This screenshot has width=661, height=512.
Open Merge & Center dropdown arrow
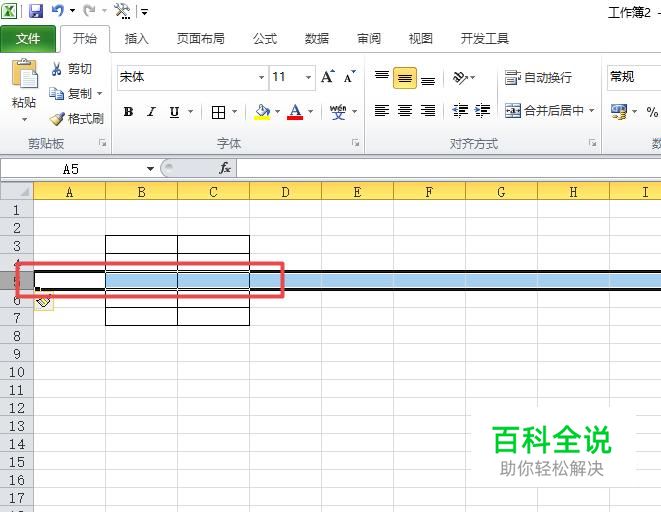pos(591,110)
